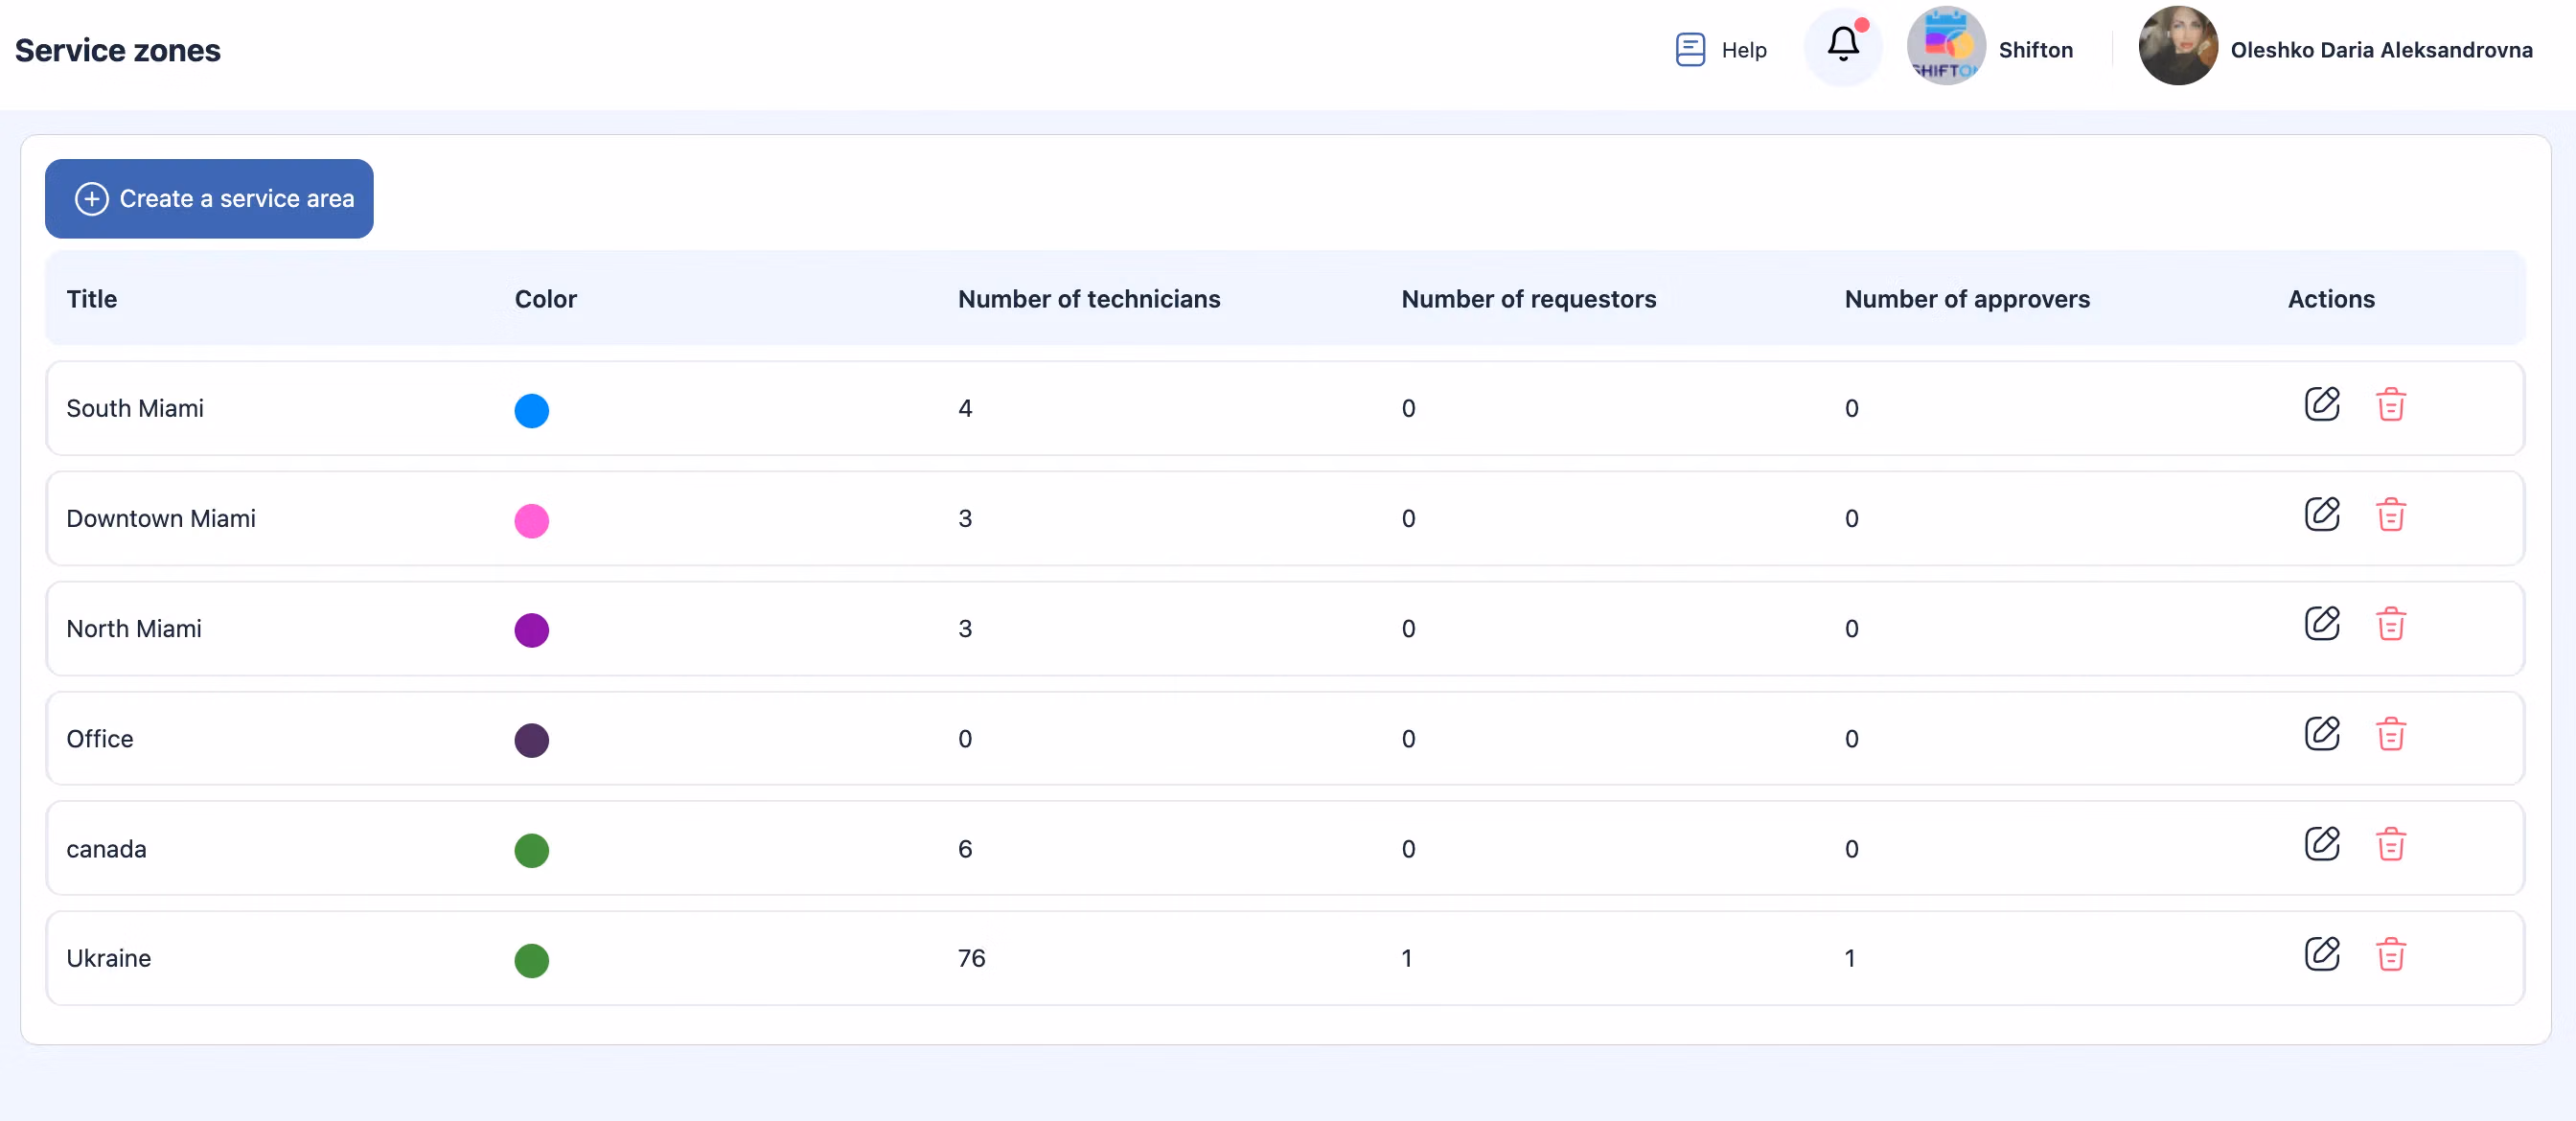The width and height of the screenshot is (2576, 1121).
Task: Click the pink Downtown Miami color dot
Action: click(x=531, y=520)
